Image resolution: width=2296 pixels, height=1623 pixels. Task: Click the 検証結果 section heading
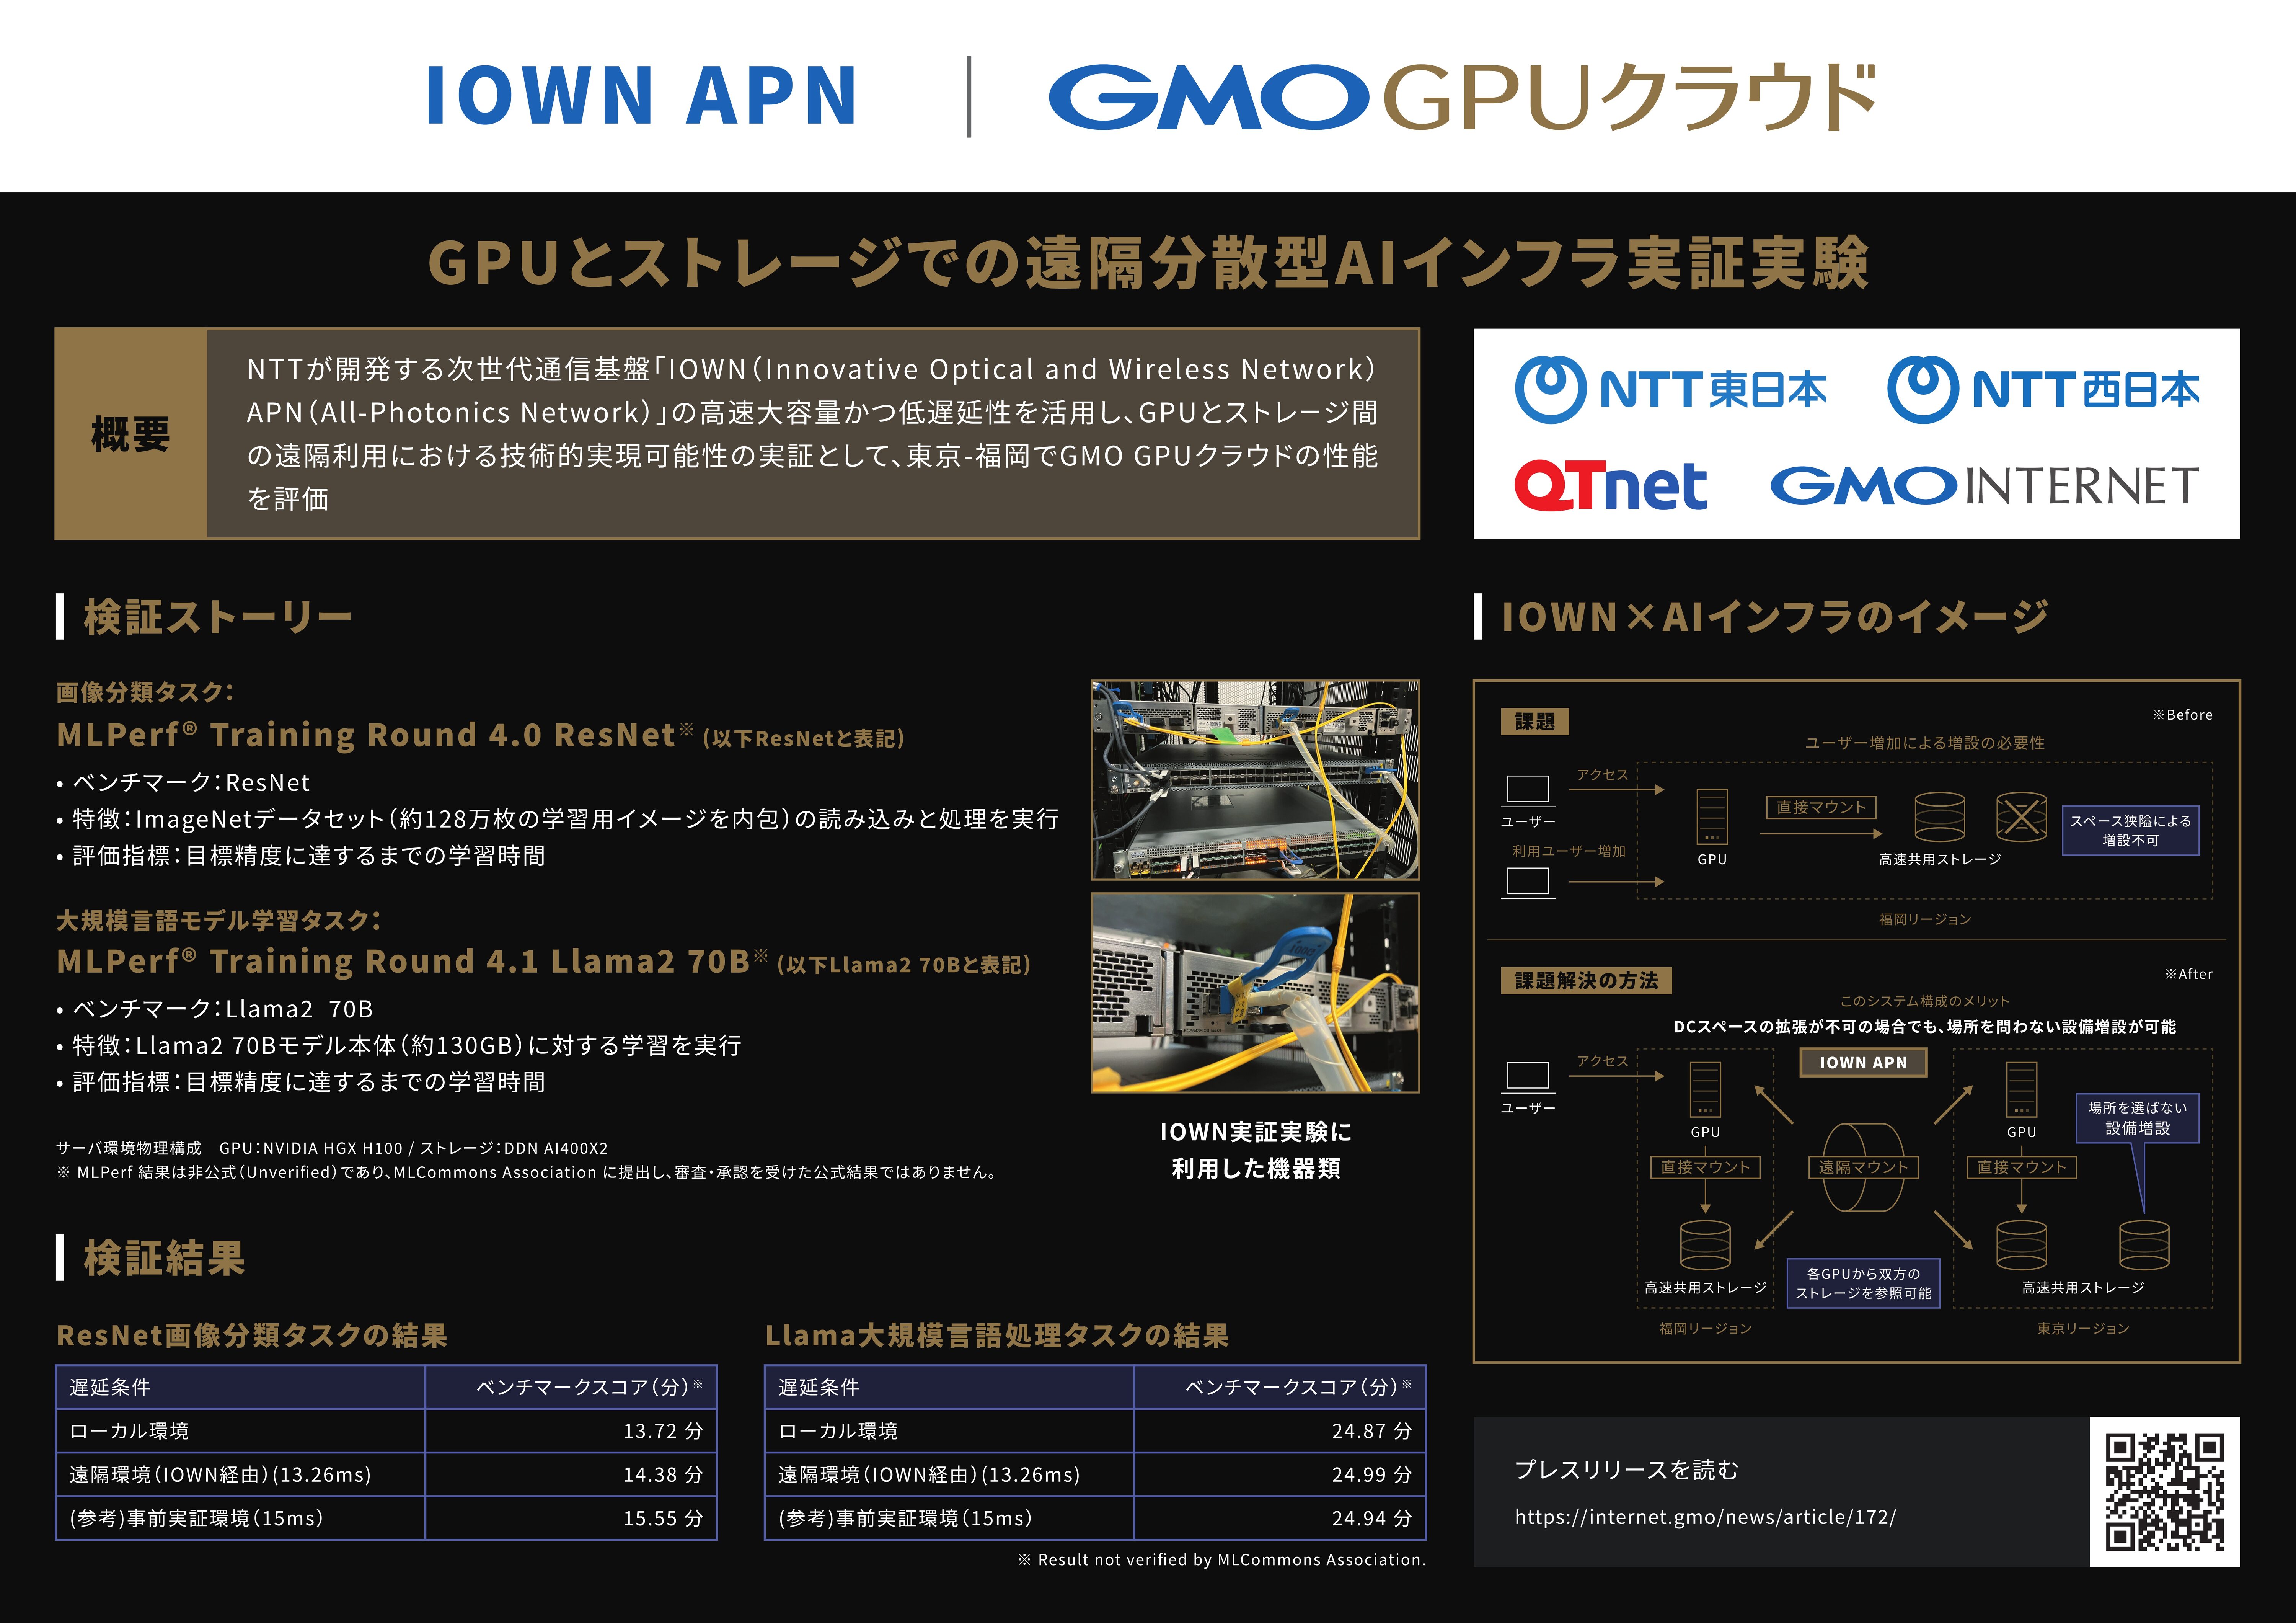pos(165,1258)
